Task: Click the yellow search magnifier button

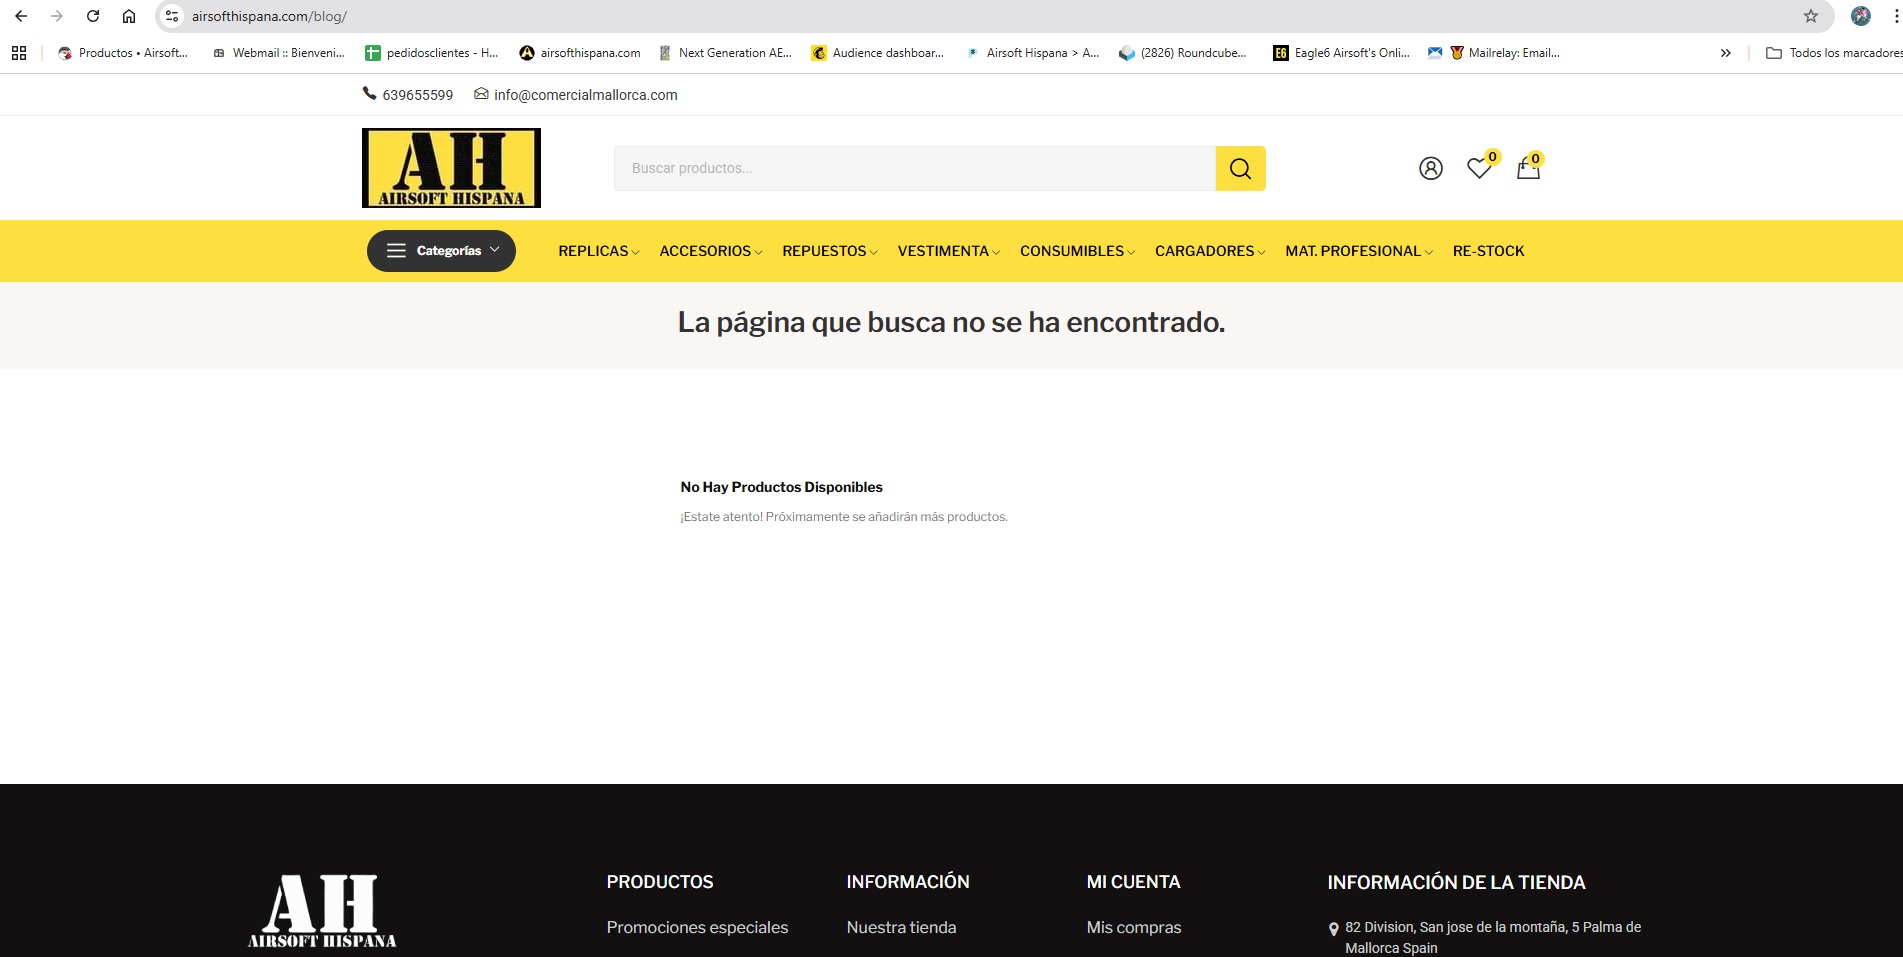Action: pos(1240,168)
